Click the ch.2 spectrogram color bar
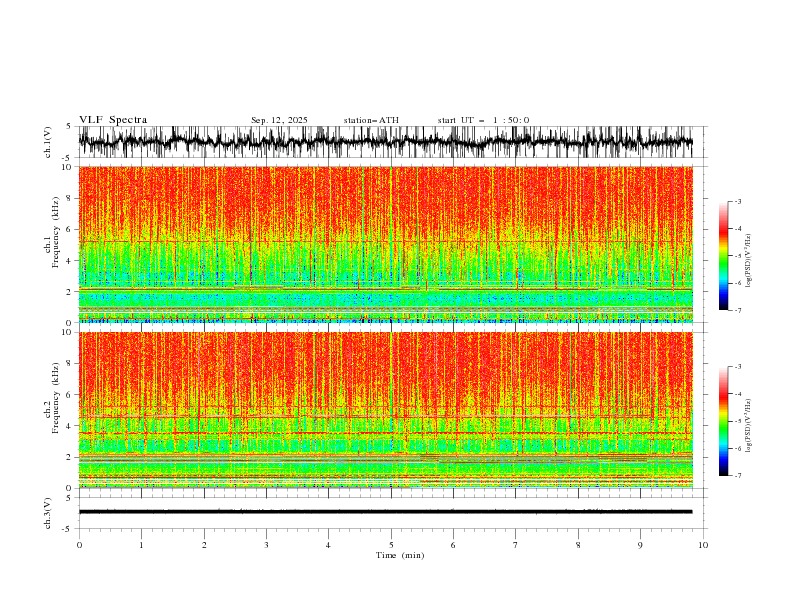Image resolution: width=792 pixels, height=612 pixels. click(724, 421)
